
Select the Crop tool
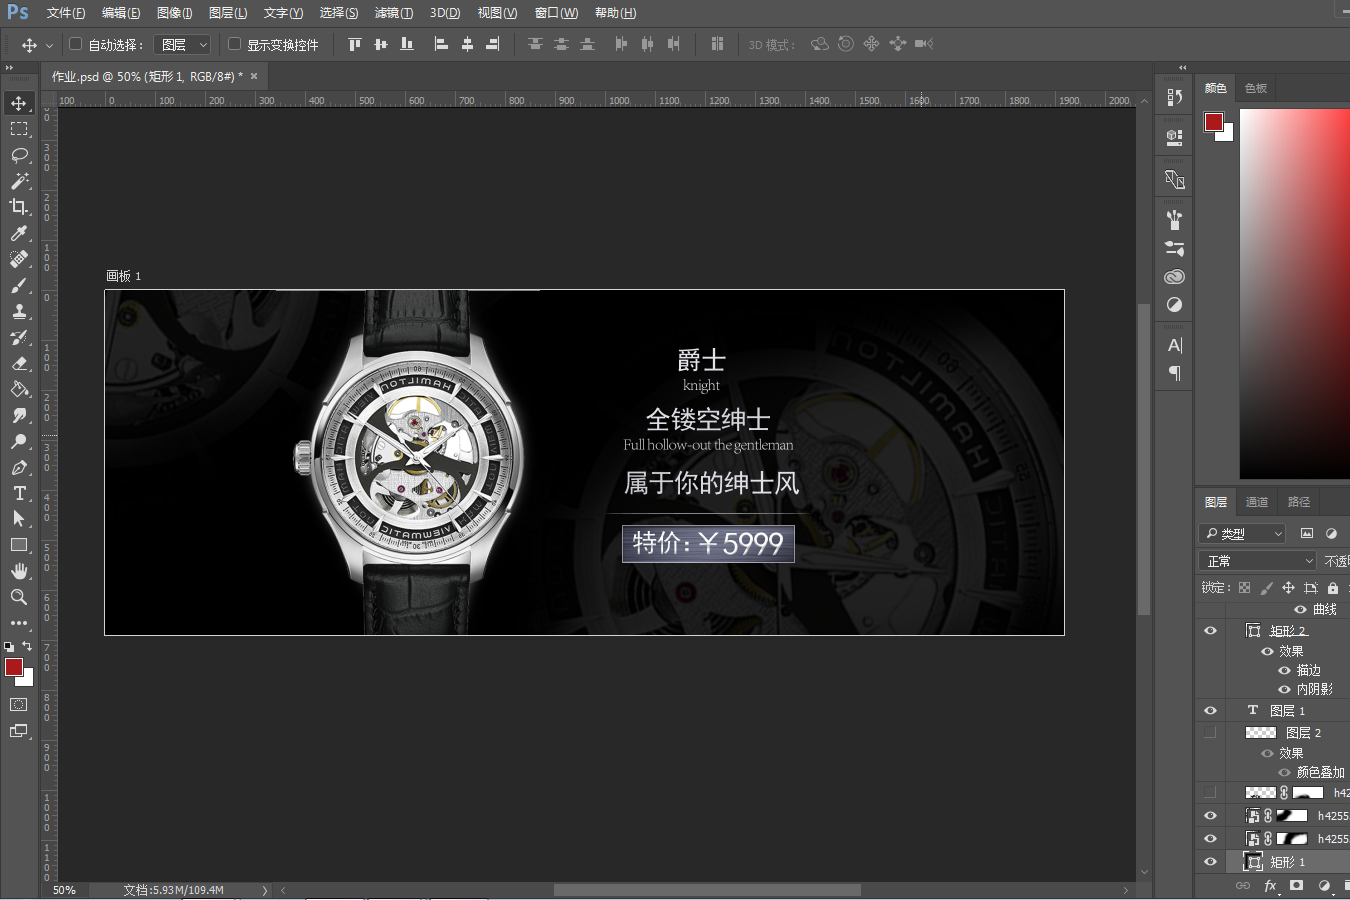19,207
